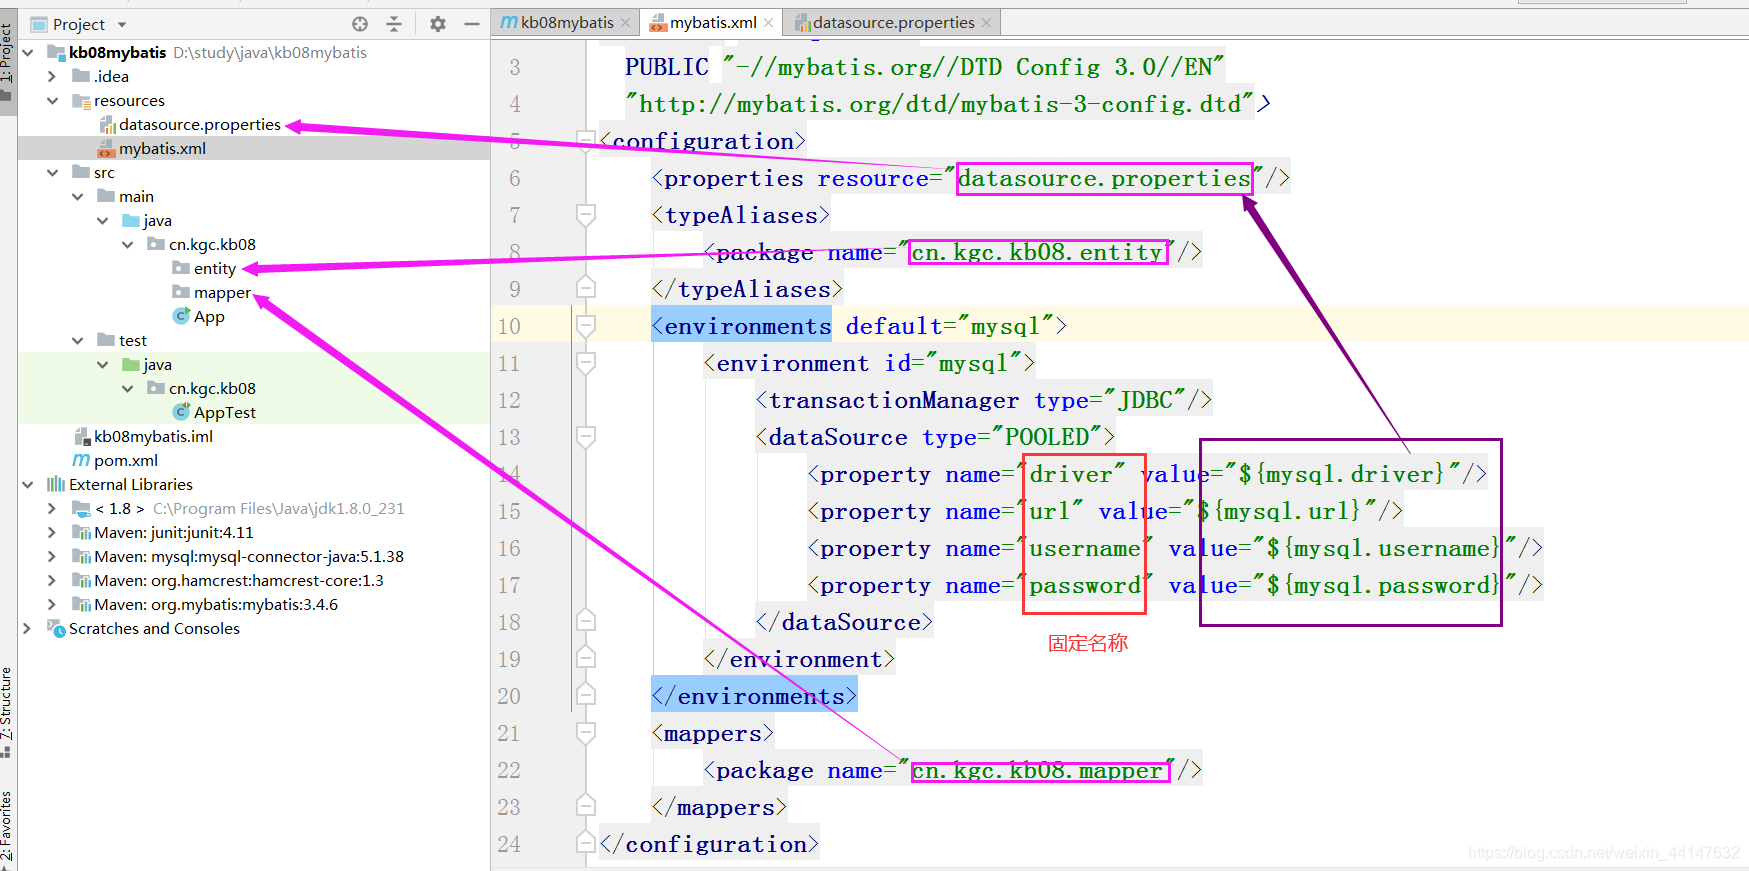
Task: Fold the typeAliases tag on line 7
Action: click(586, 214)
